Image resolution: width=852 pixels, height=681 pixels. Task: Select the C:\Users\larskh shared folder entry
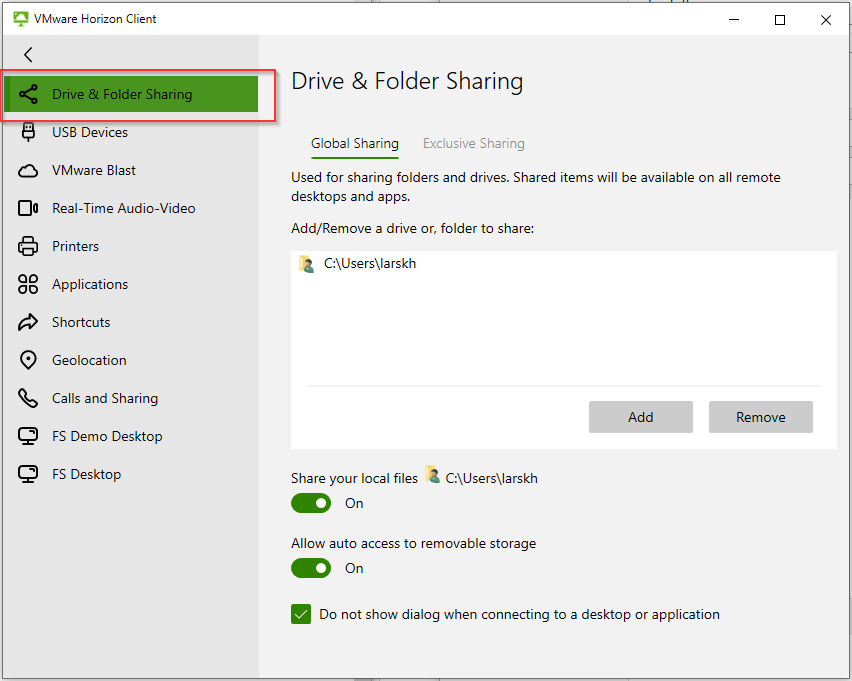point(369,265)
